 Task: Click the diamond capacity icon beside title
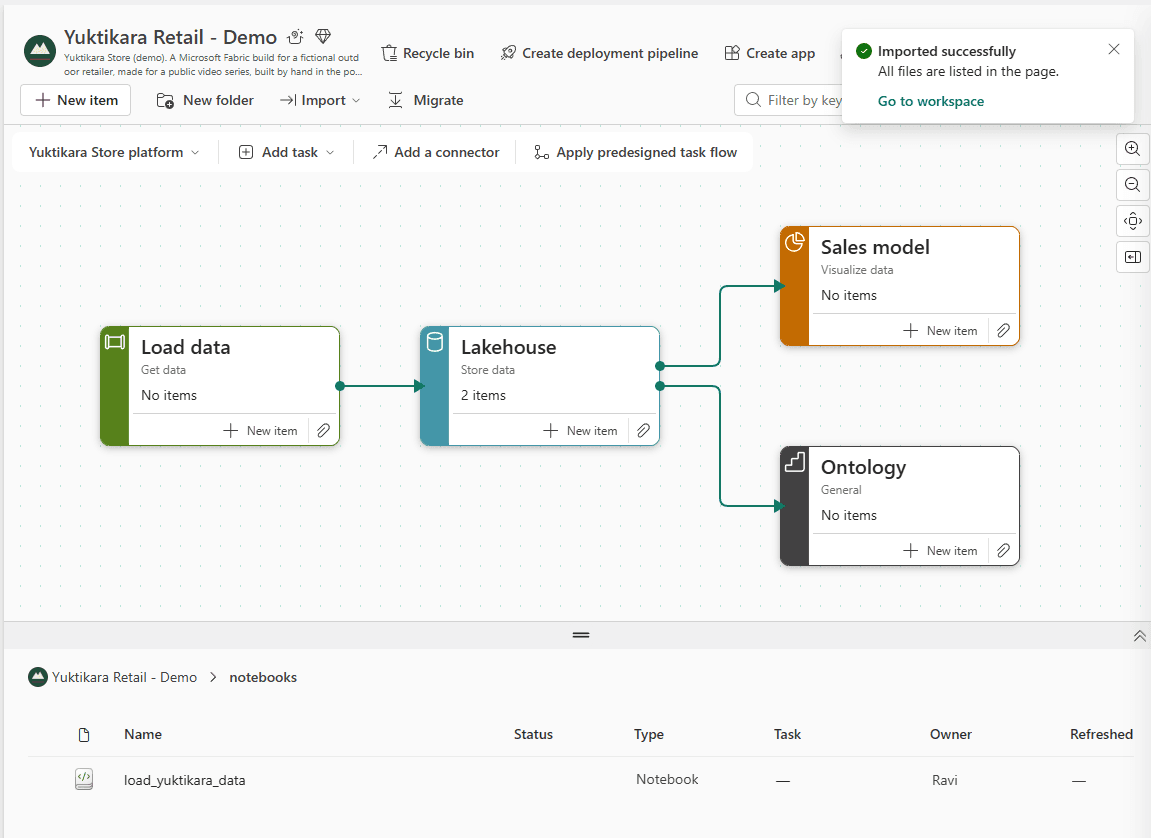[323, 36]
